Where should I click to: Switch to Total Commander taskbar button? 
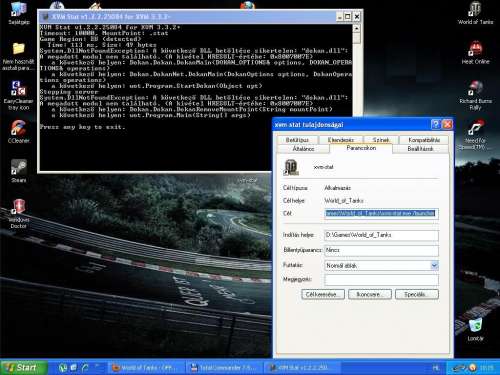[224, 368]
